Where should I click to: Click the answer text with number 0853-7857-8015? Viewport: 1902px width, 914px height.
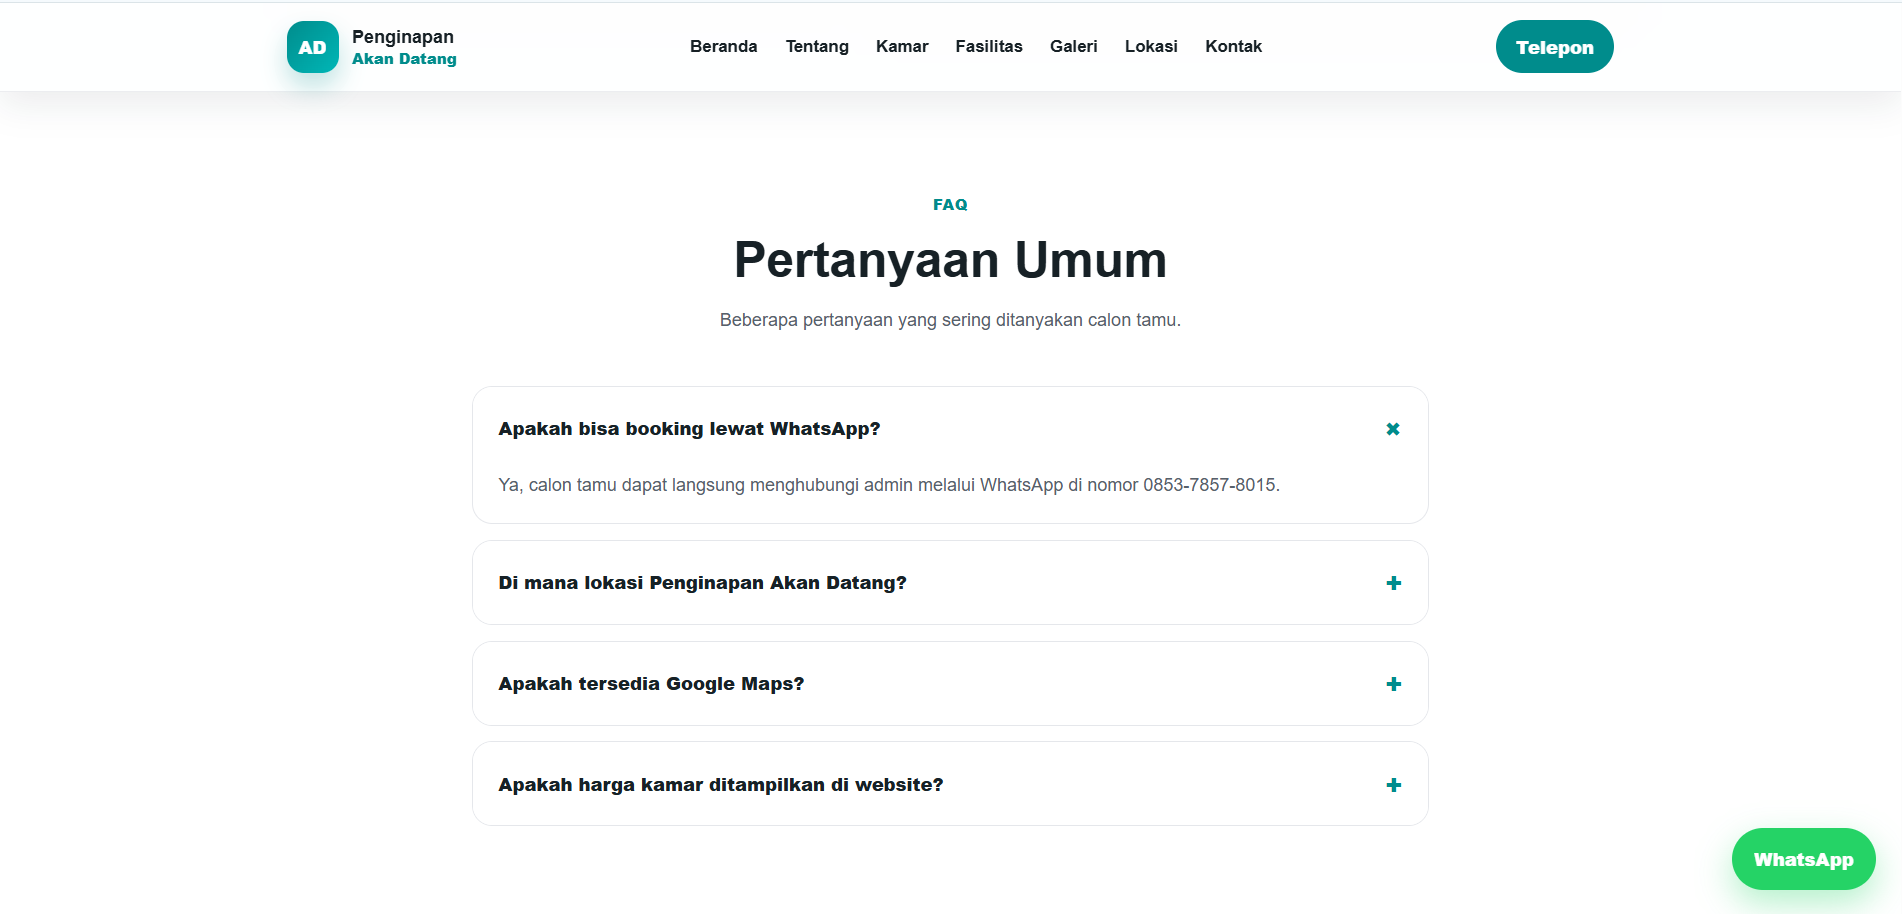point(889,485)
